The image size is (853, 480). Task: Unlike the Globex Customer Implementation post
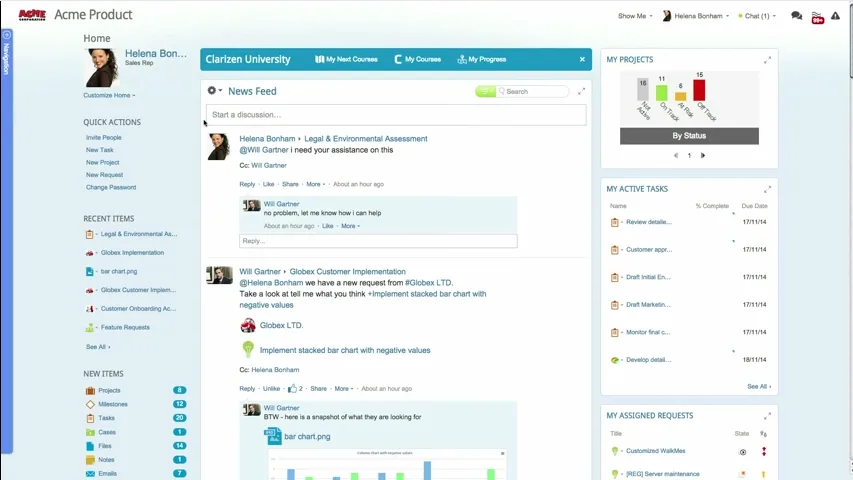271,389
